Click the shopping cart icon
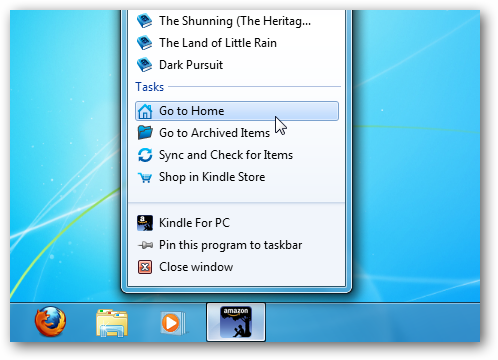Image resolution: width=498 pixels, height=360 pixels. click(x=145, y=177)
